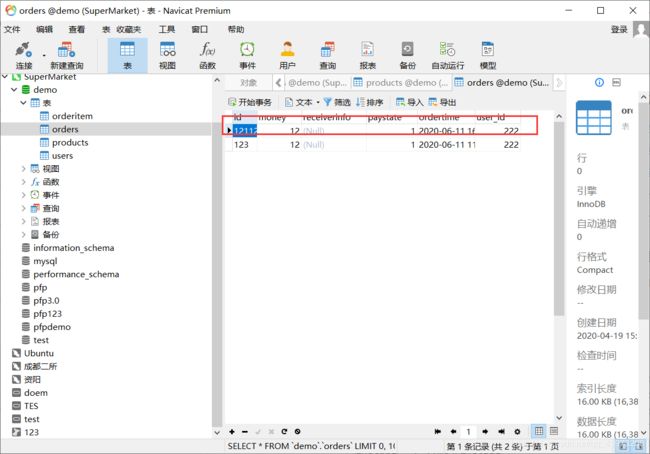Click the refresh icon in grid footer
Viewport: 650px width, 454px height.
[284, 432]
